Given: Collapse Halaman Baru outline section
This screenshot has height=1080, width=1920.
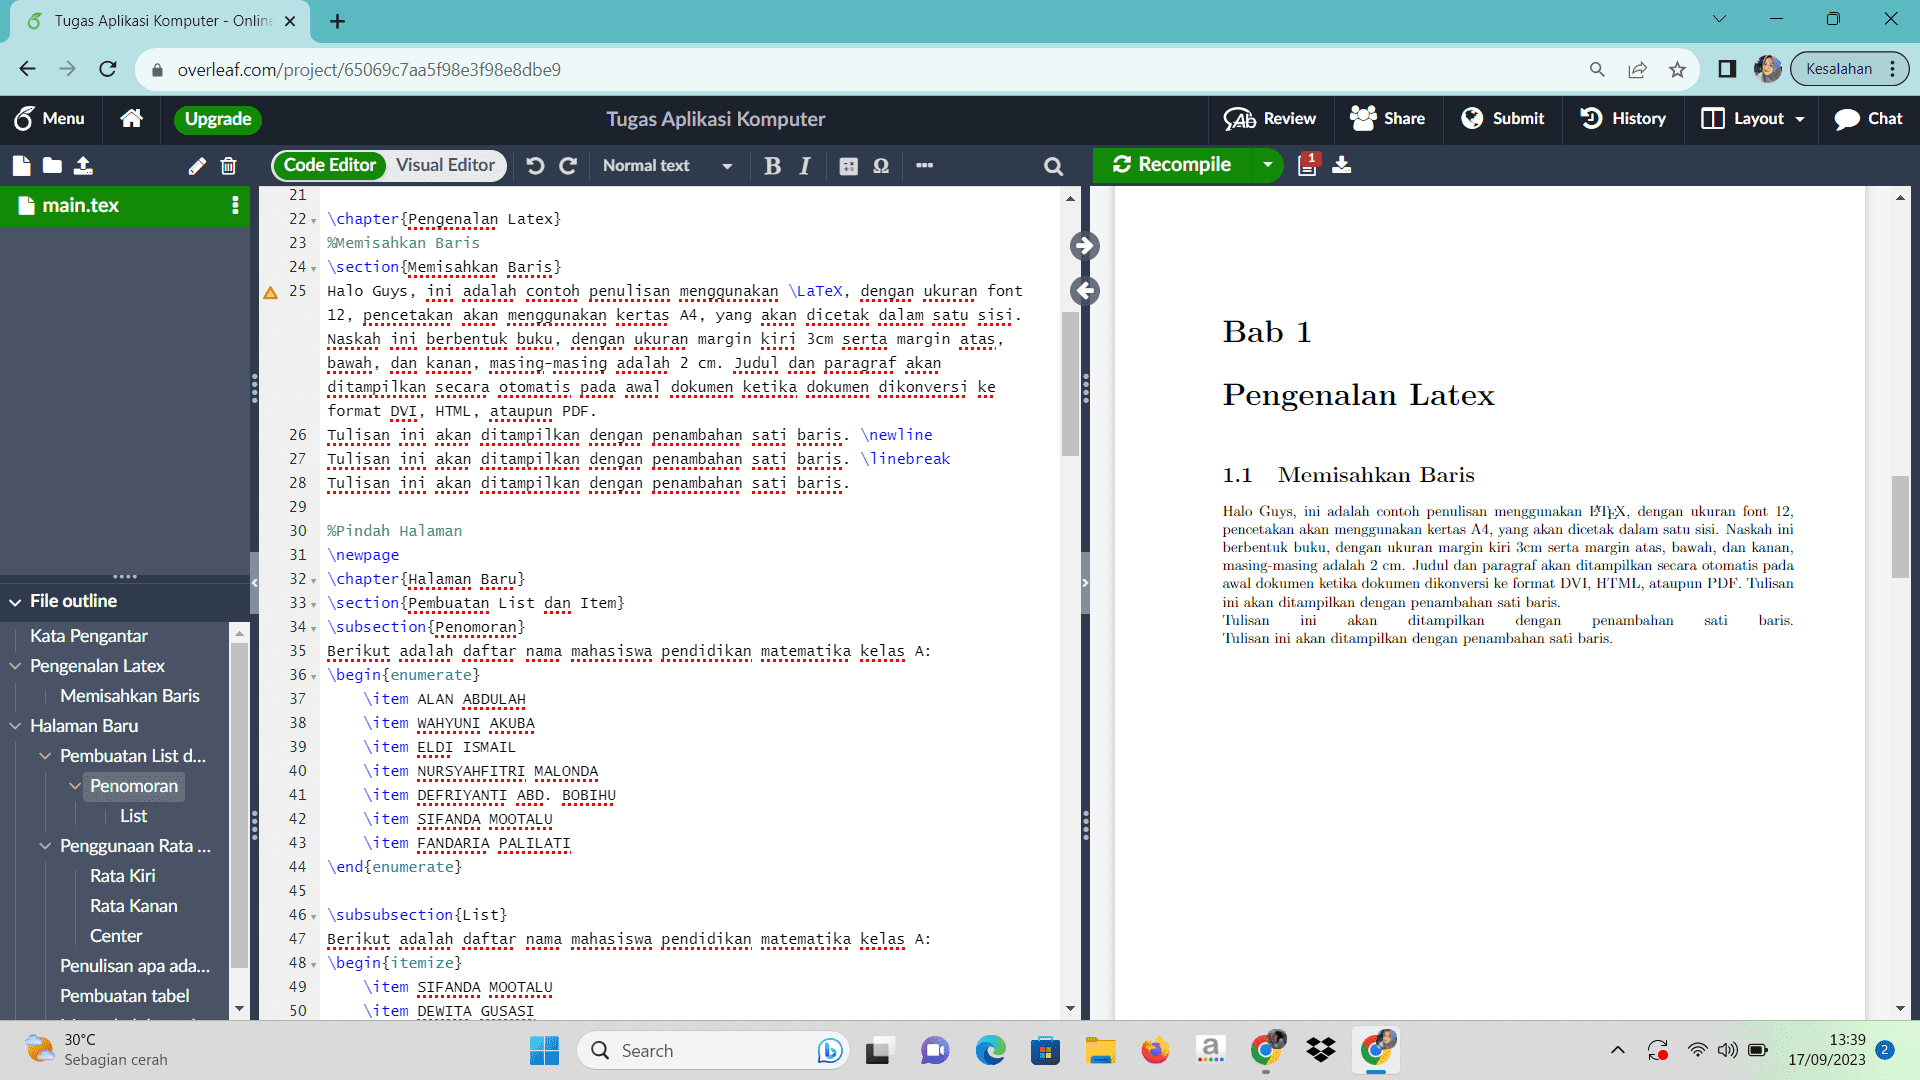Looking at the screenshot, I should click(x=16, y=726).
